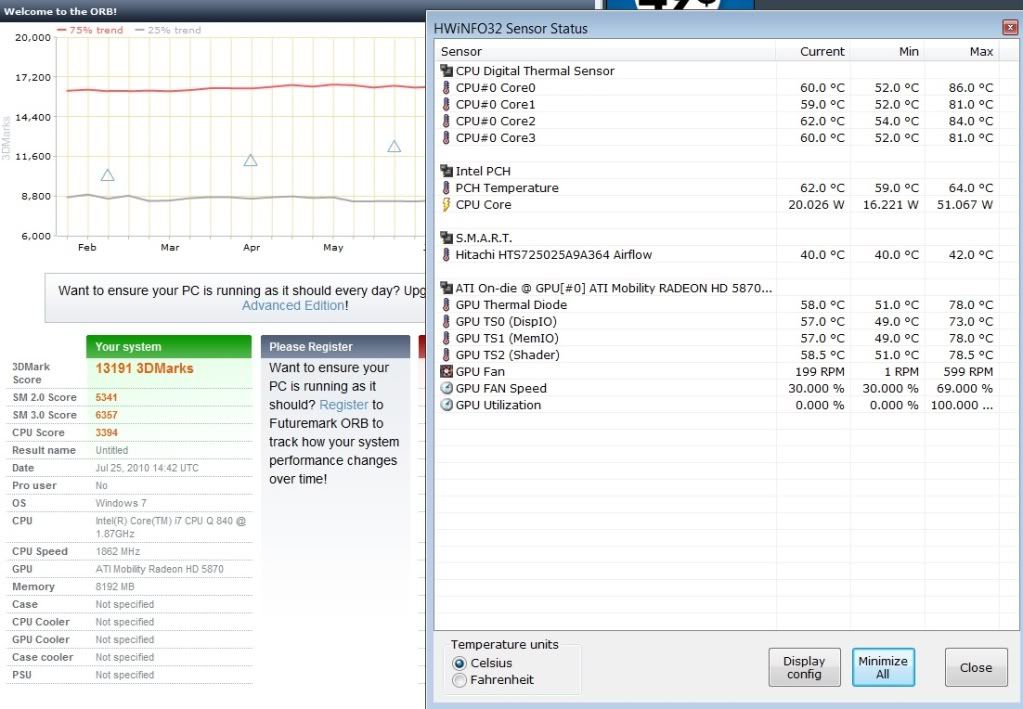Click the Hitachi HTS725025A9A364 Airflow label
The image size is (1023, 709).
click(x=554, y=255)
